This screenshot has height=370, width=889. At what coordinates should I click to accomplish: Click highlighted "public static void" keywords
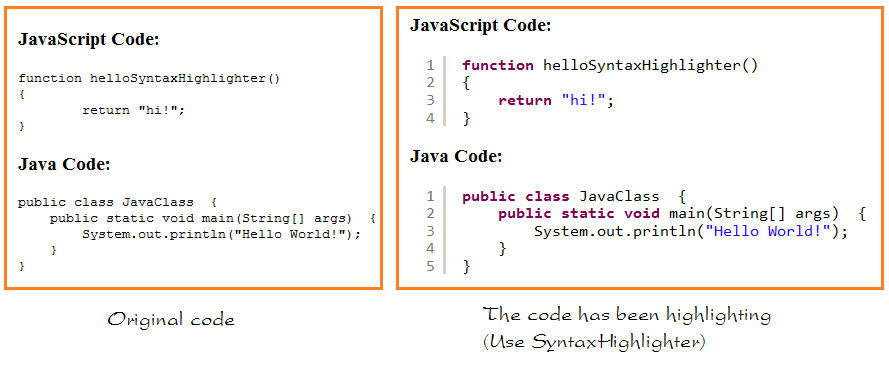point(579,214)
